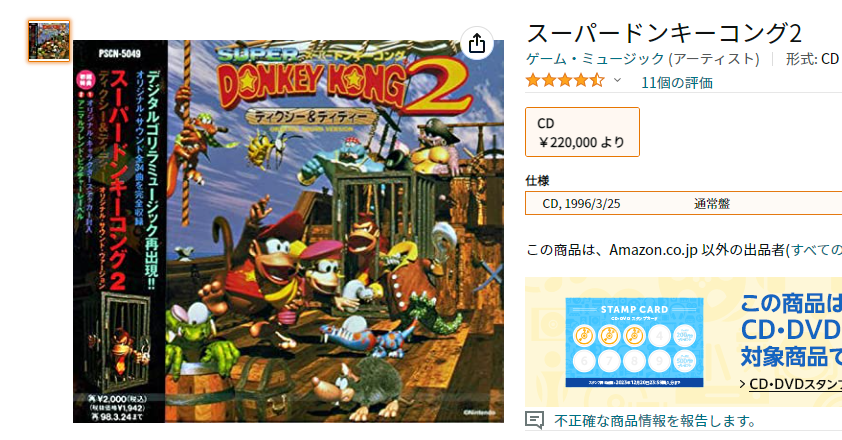Click the スーパードンキーコング2 product title

[x=664, y=34]
